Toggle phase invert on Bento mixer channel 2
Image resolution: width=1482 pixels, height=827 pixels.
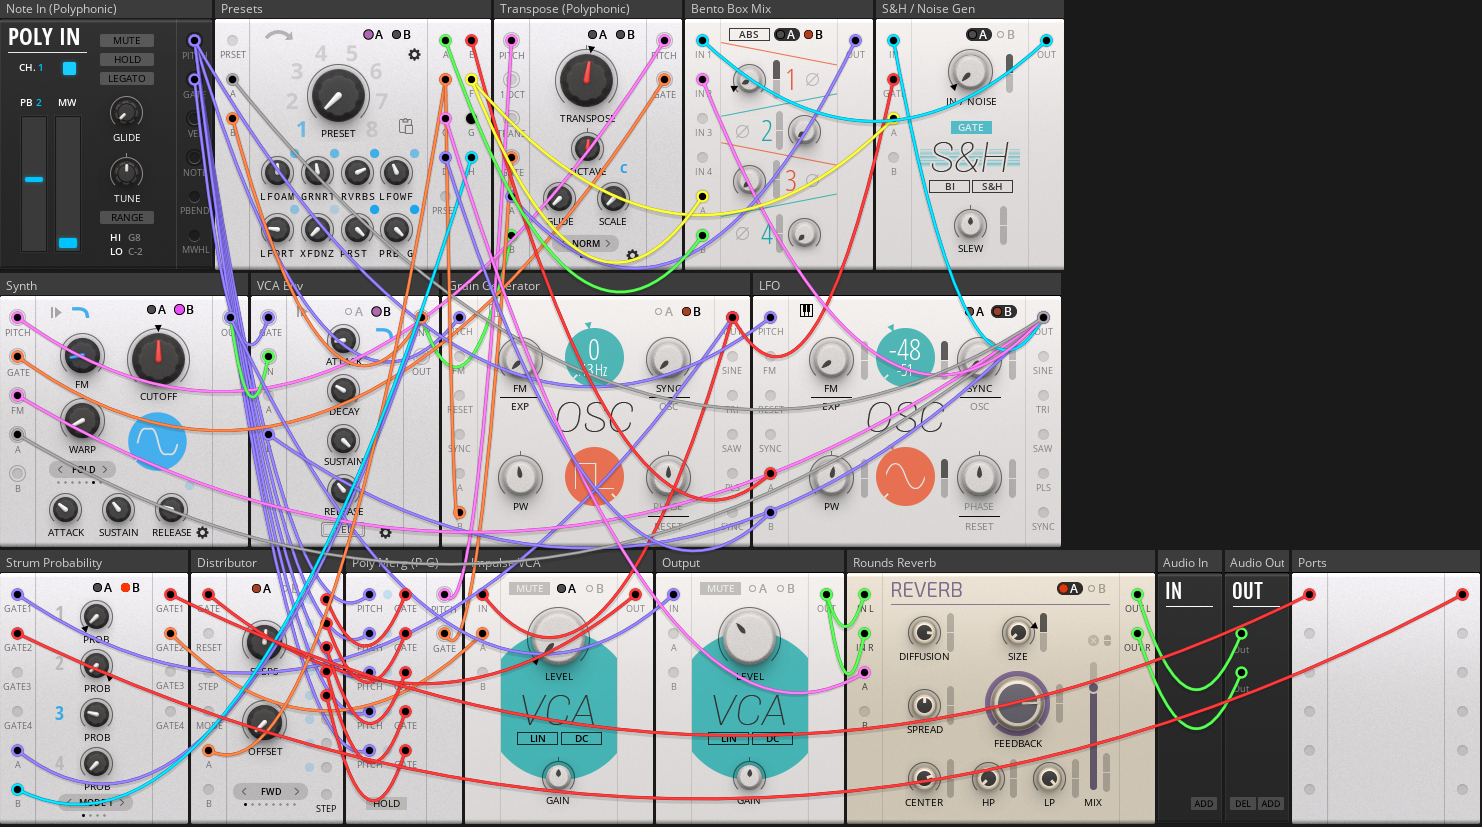pos(742,131)
